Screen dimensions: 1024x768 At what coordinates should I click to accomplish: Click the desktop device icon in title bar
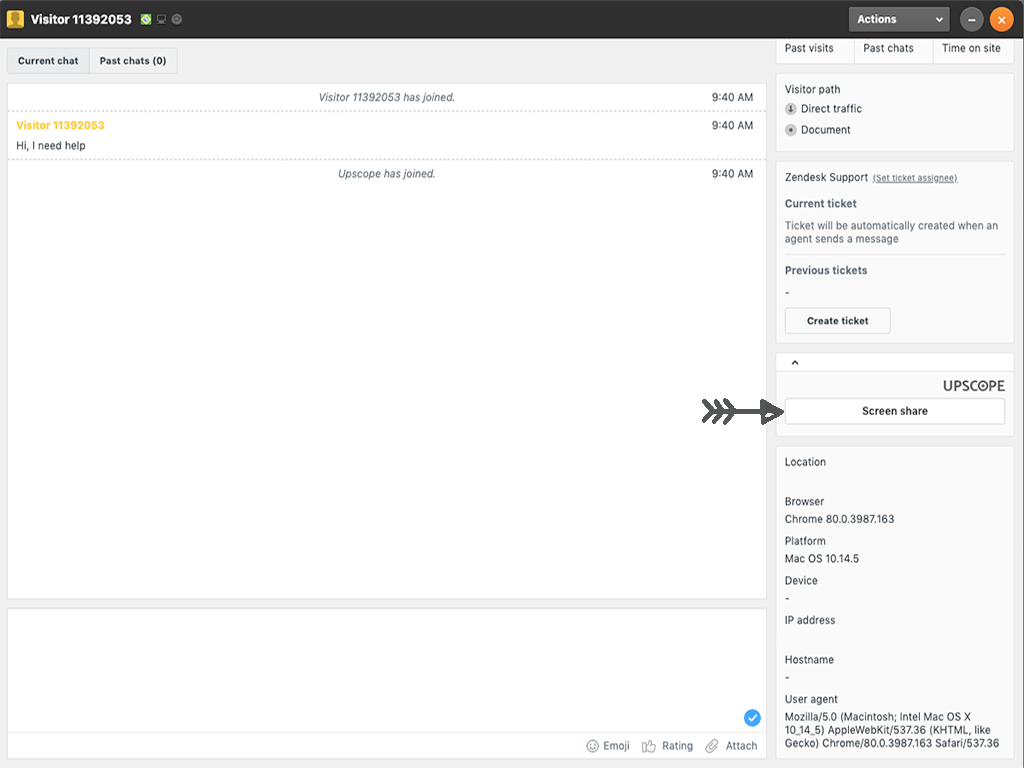pos(161,20)
